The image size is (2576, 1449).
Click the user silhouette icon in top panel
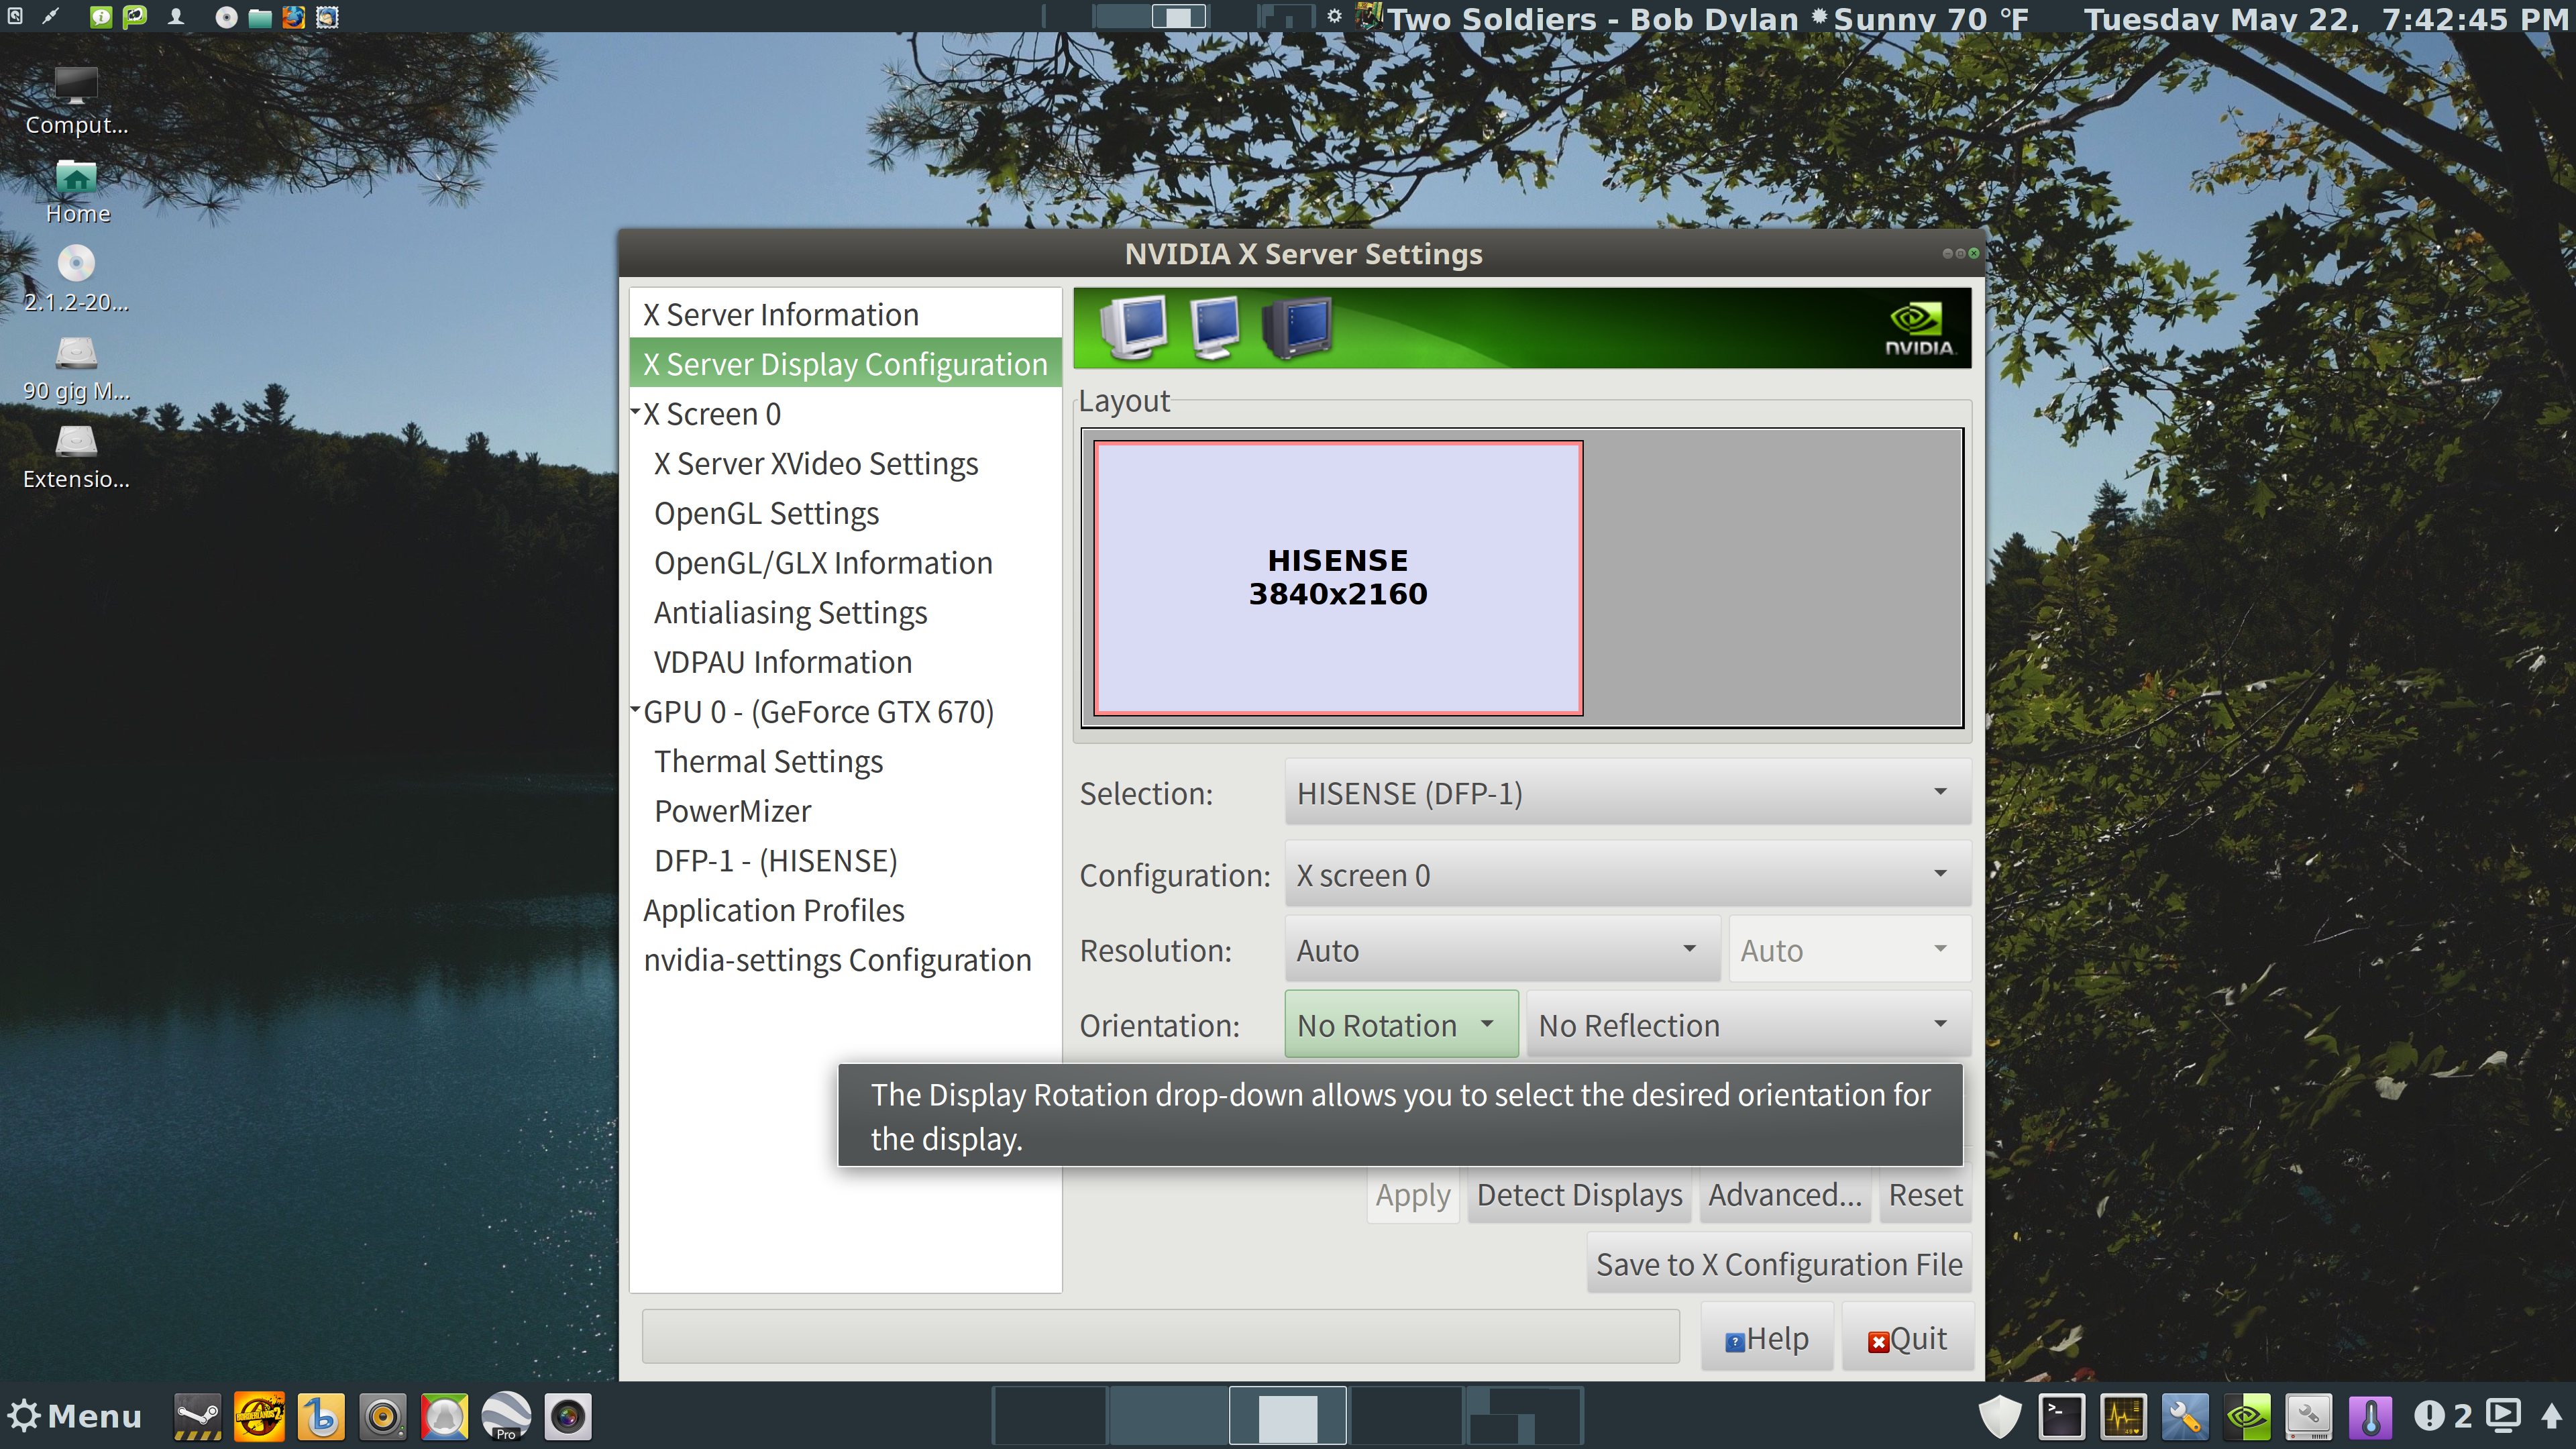coord(176,17)
